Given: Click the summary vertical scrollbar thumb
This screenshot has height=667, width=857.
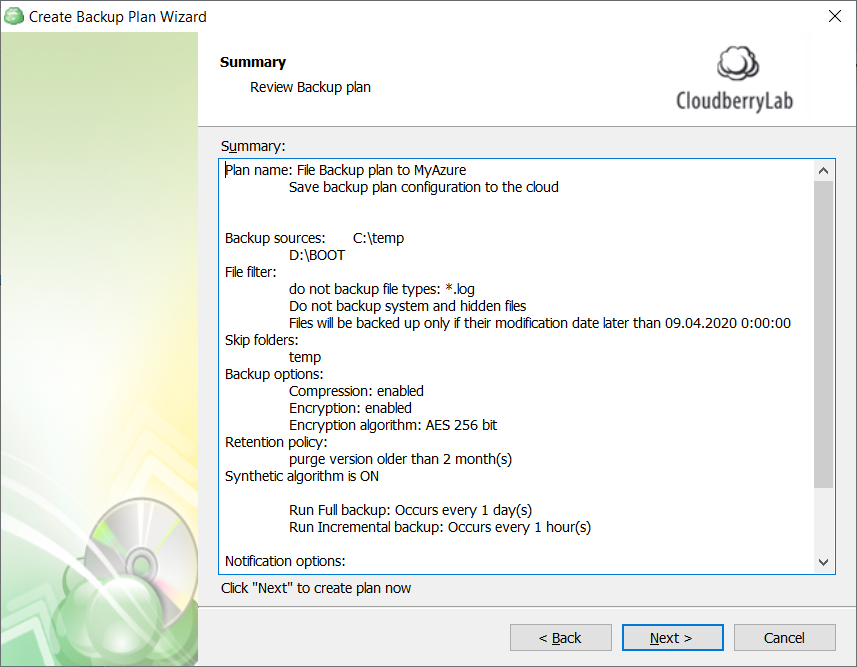Looking at the screenshot, I should [823, 334].
